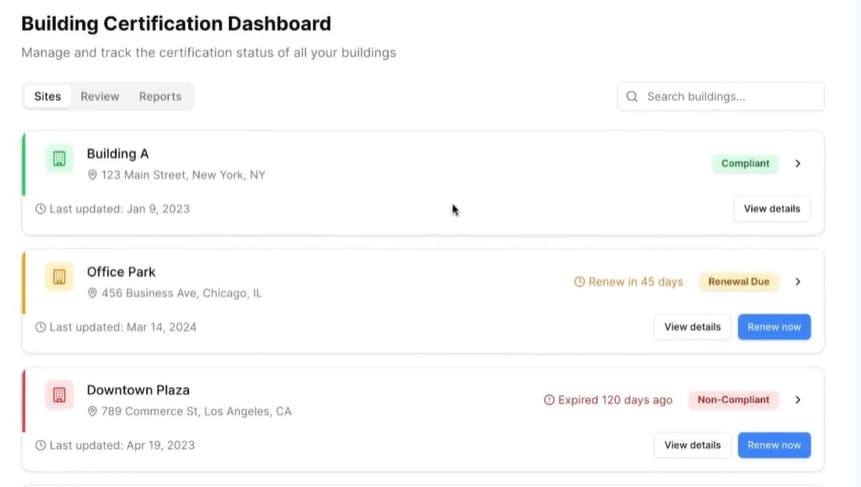Click the clock icon next to Renew in 45 days
The image size is (861, 487).
point(579,282)
